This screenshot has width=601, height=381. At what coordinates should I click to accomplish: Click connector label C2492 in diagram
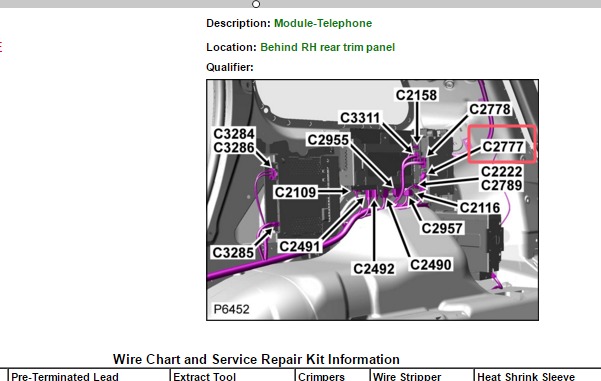point(374,269)
